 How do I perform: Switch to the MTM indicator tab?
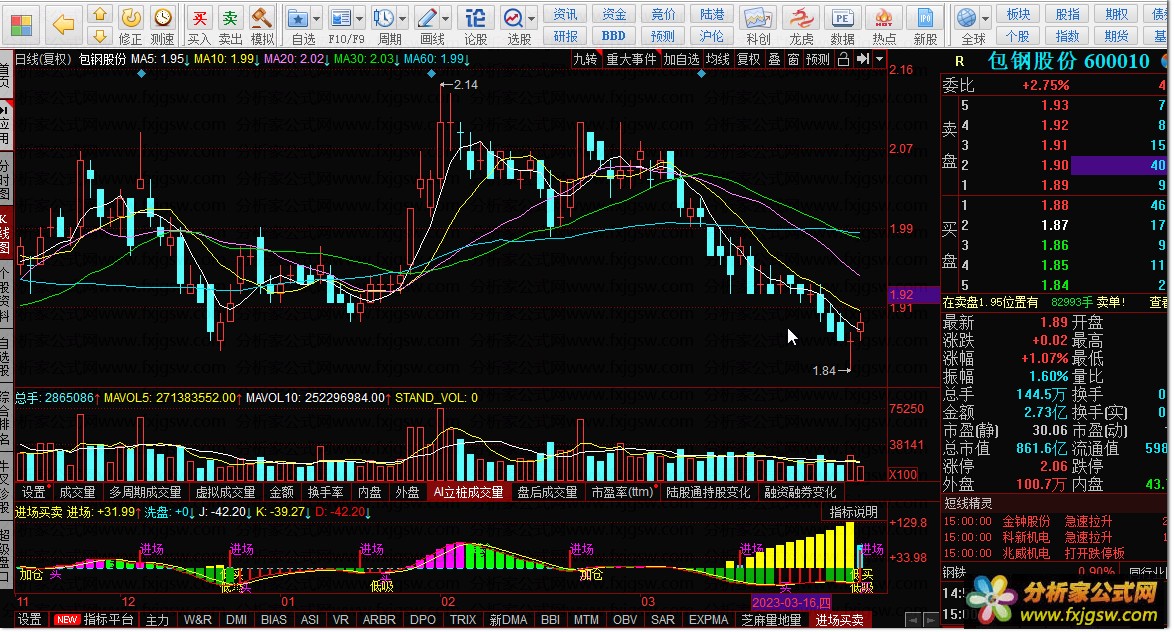click(586, 620)
